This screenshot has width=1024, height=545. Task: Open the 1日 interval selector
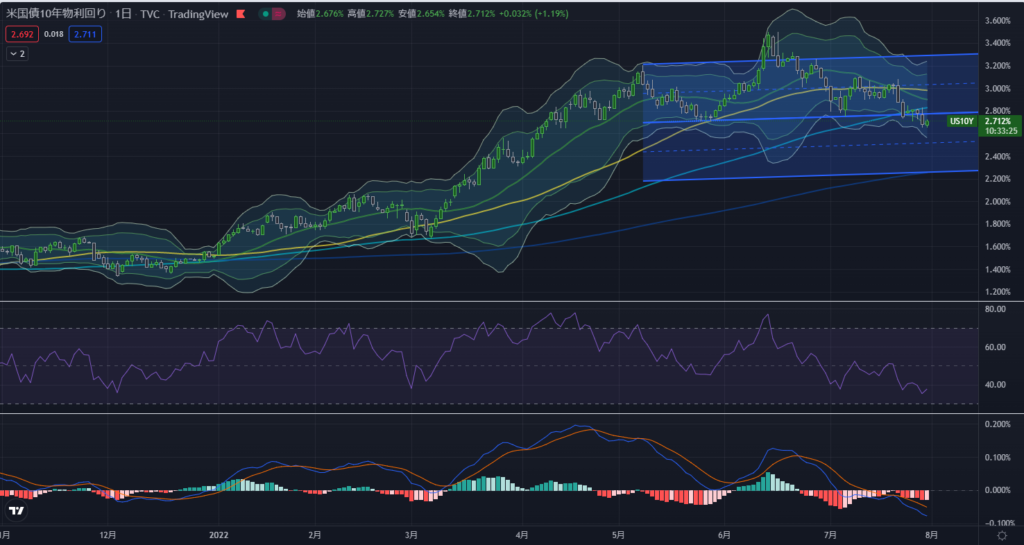123,15
